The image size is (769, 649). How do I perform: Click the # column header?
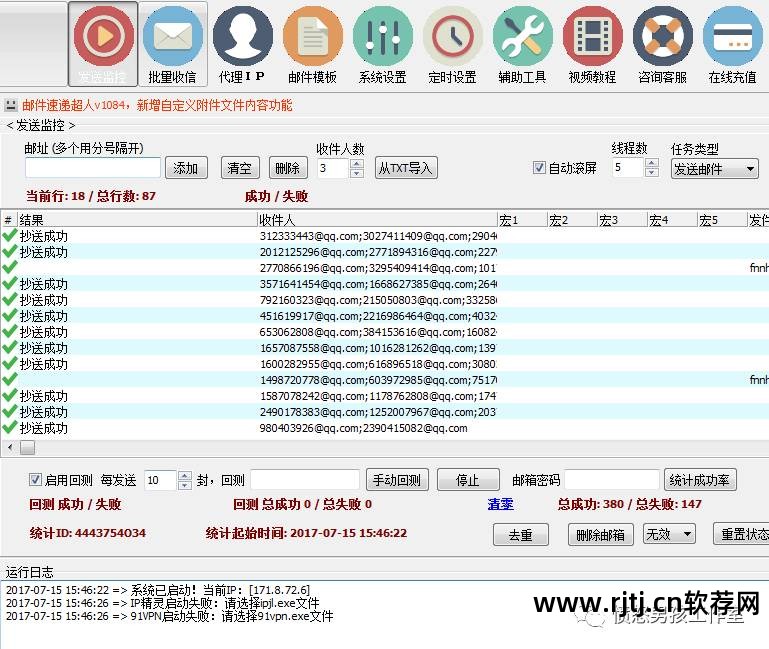point(9,220)
